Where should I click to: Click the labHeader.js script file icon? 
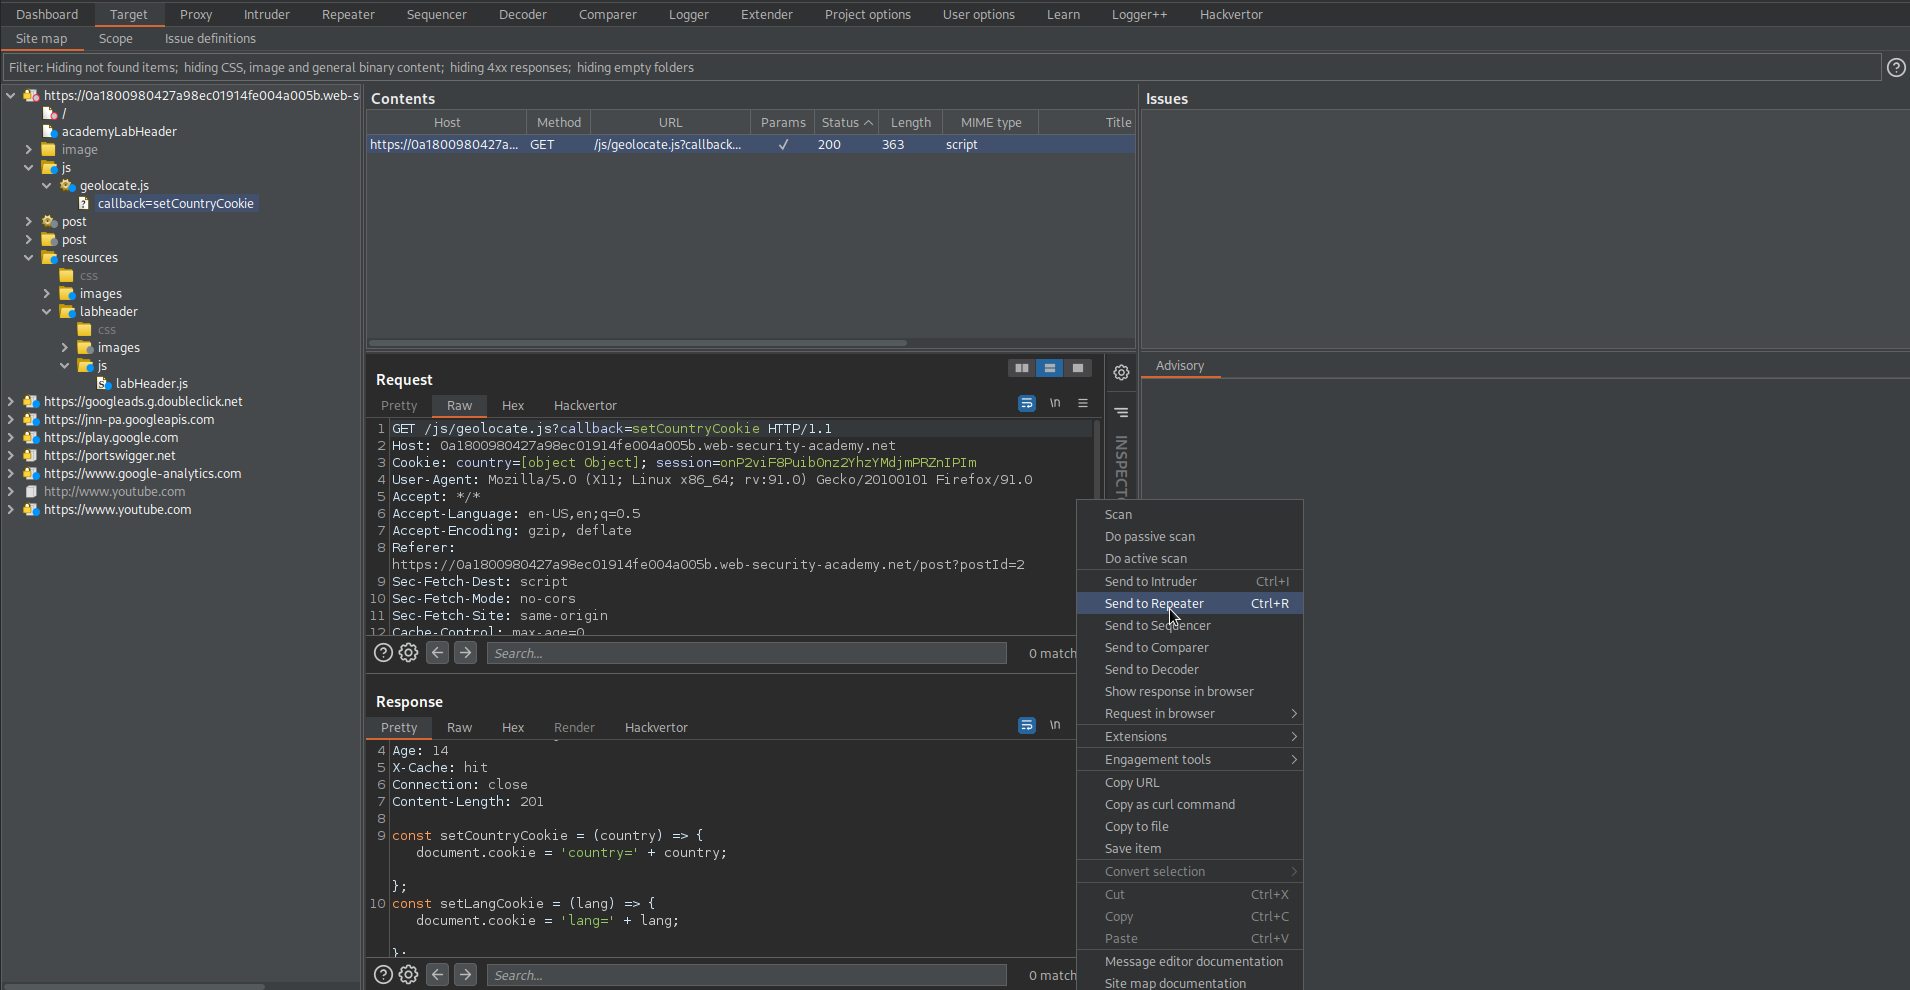coord(103,383)
